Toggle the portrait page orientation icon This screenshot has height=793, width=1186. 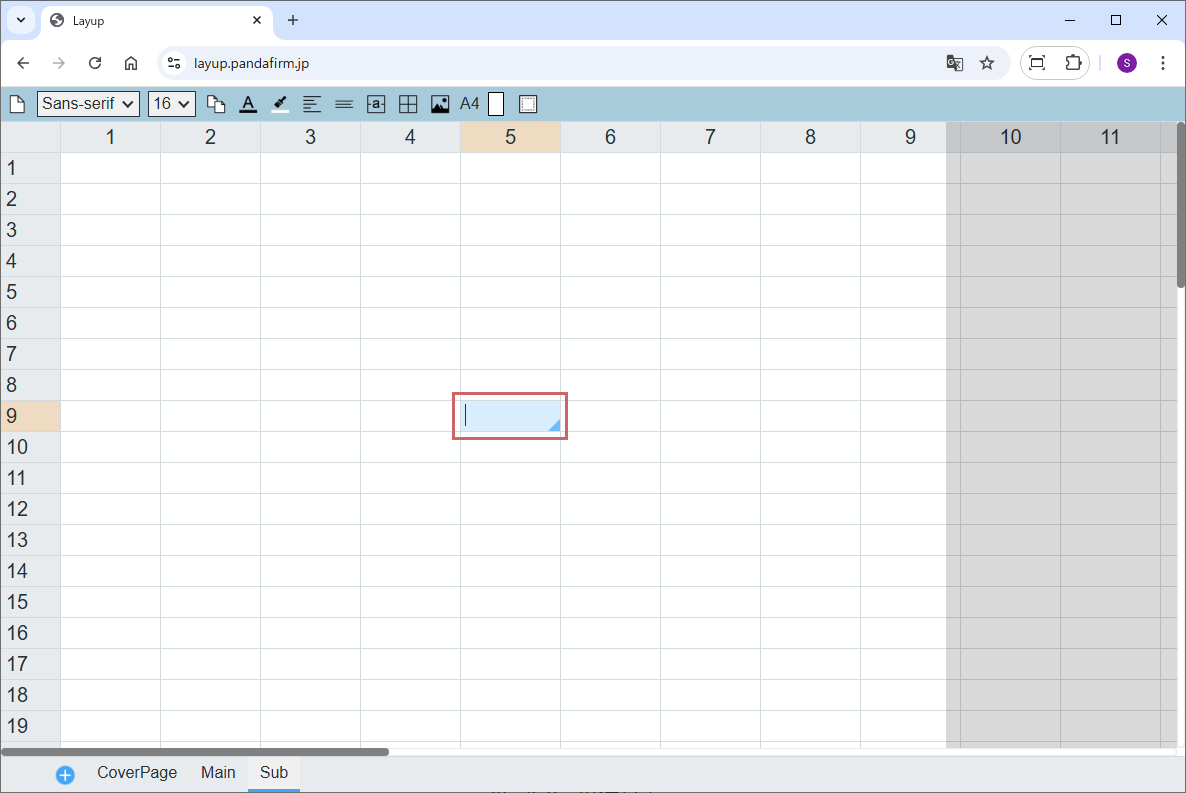[496, 104]
